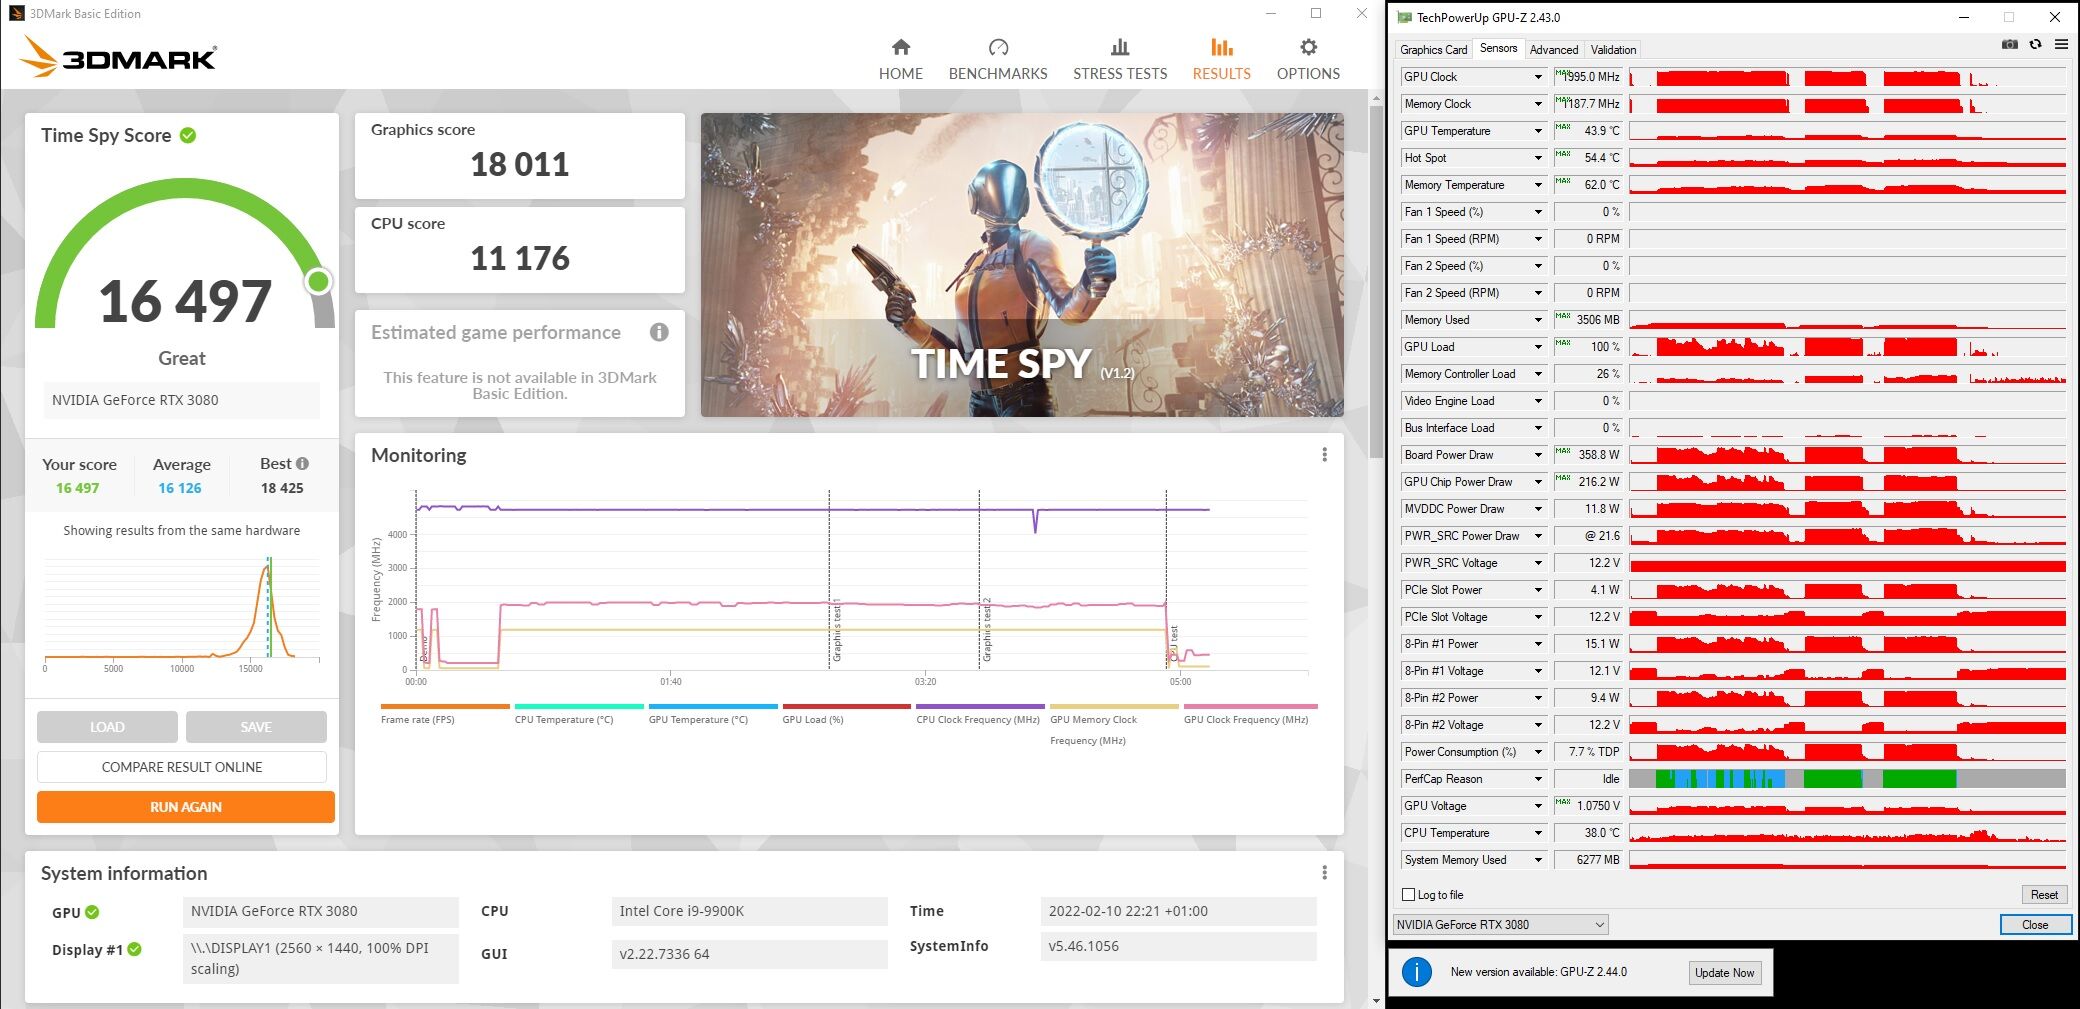Viewport: 2080px width, 1009px height.
Task: Click the GPU-Z title bar app icon
Action: [x=1404, y=17]
